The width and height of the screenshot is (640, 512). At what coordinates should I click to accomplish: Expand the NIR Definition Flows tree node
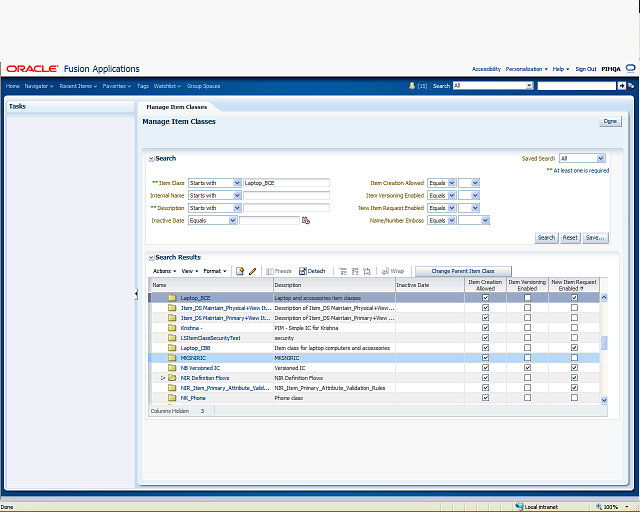(163, 378)
